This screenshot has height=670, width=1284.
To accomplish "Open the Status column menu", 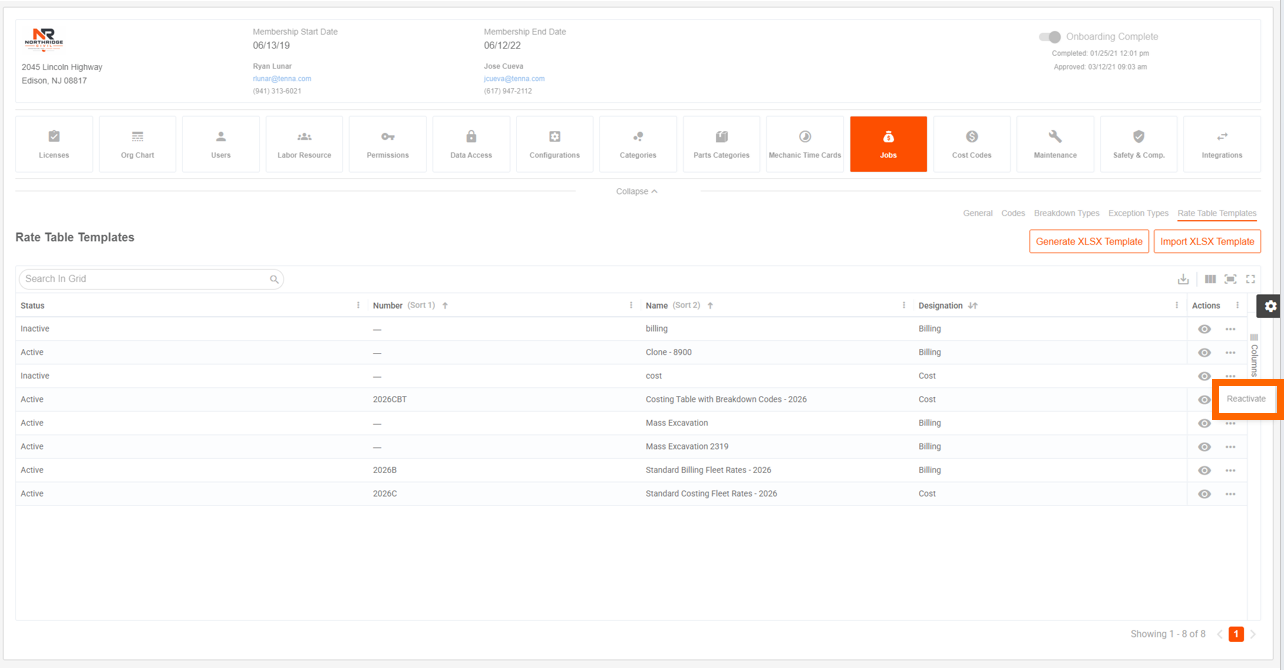I will coord(358,306).
